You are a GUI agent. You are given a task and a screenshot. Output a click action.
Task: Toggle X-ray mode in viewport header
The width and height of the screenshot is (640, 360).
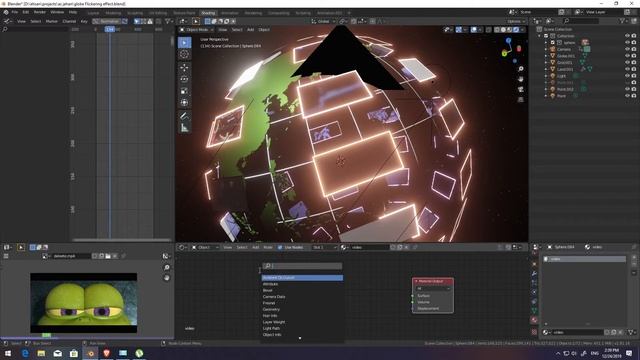pos(489,30)
